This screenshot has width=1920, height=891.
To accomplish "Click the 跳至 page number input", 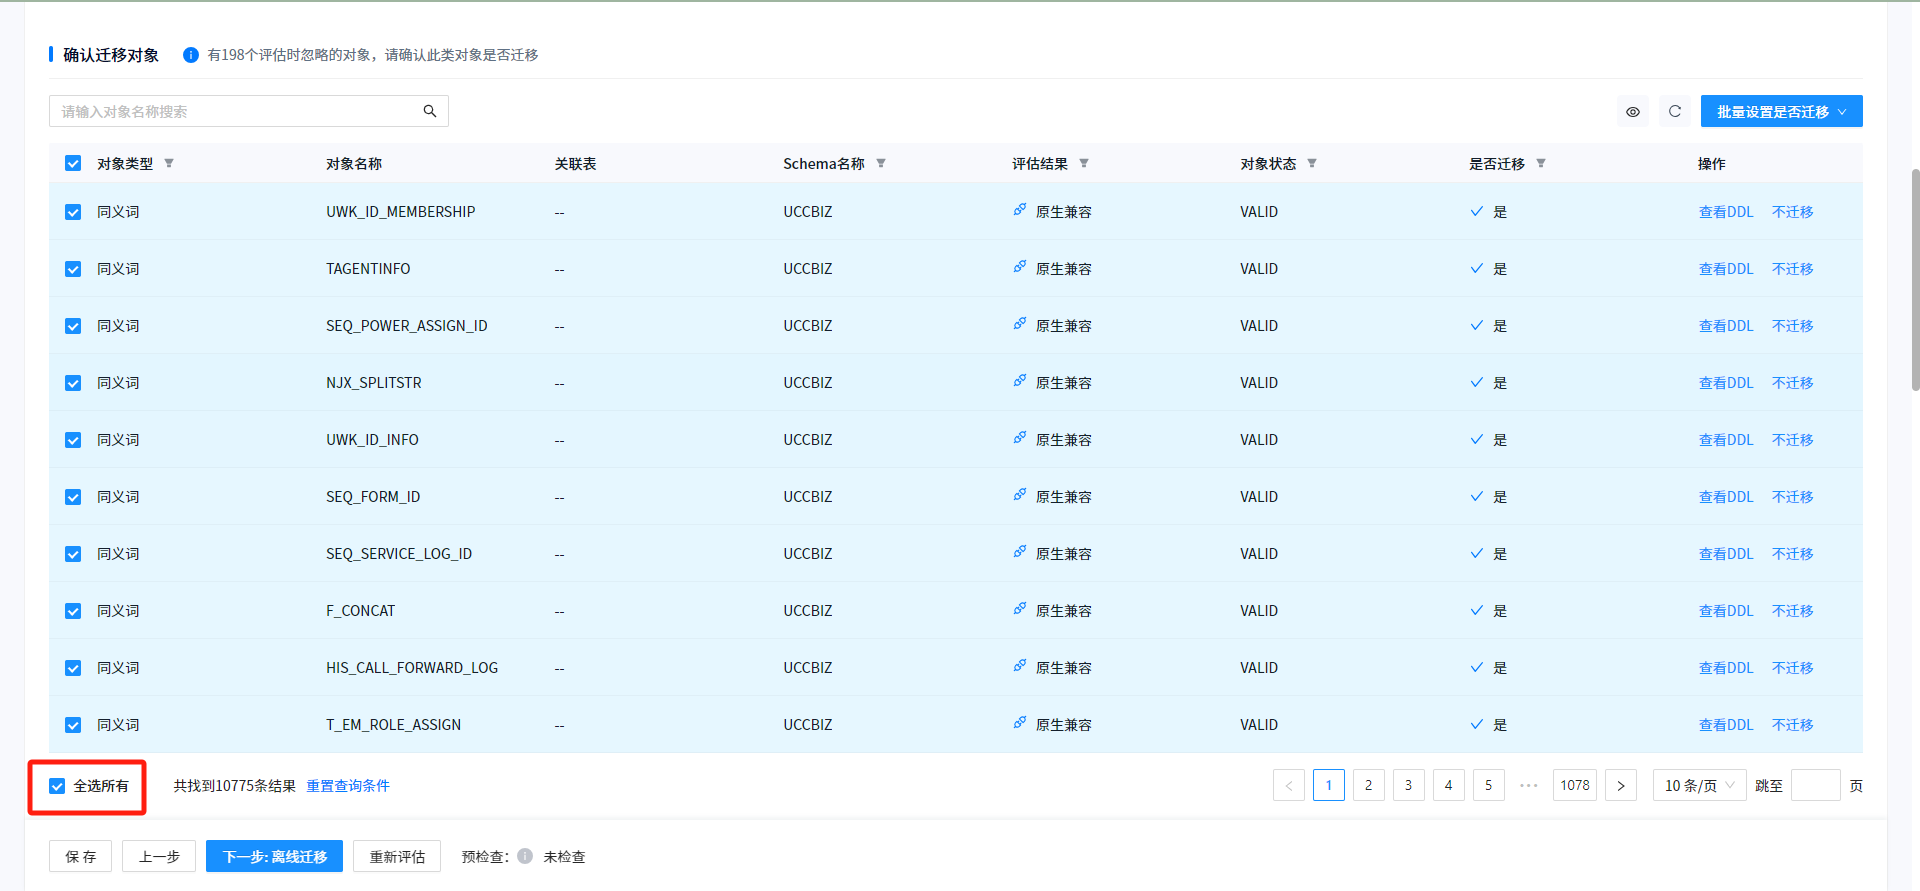I will pyautogui.click(x=1816, y=785).
